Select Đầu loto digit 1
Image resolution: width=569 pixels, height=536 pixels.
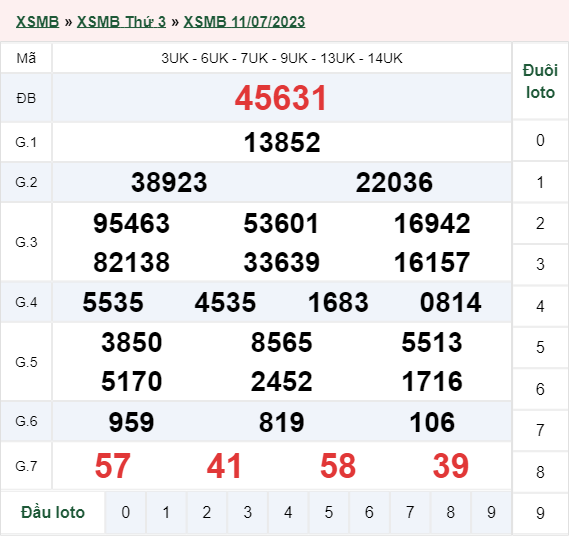tap(166, 512)
